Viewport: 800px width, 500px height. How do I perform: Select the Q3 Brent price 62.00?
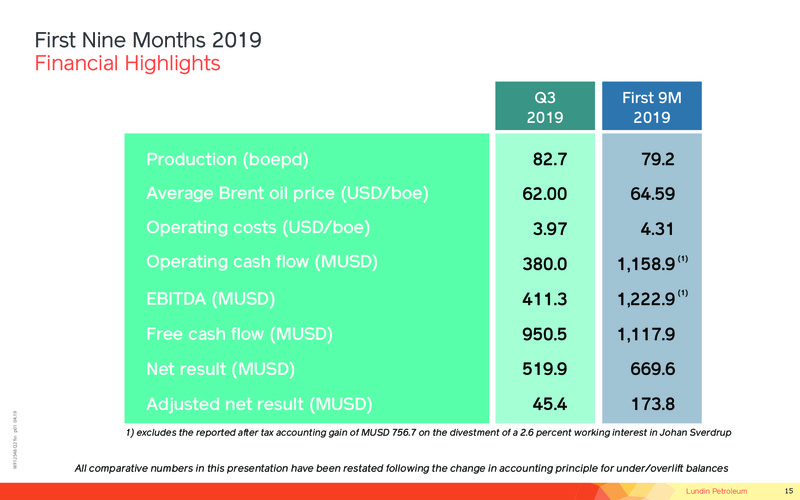[544, 194]
